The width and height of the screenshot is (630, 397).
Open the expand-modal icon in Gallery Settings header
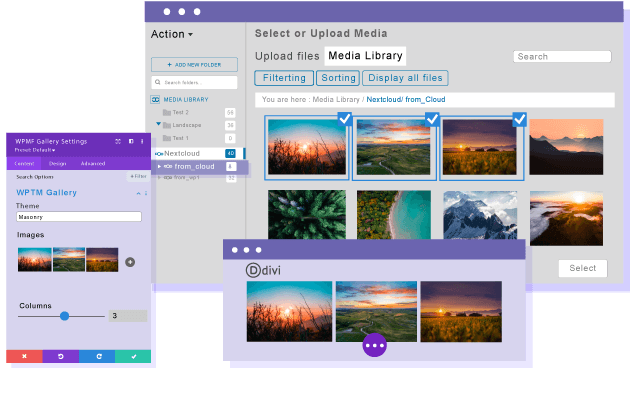[x=118, y=141]
